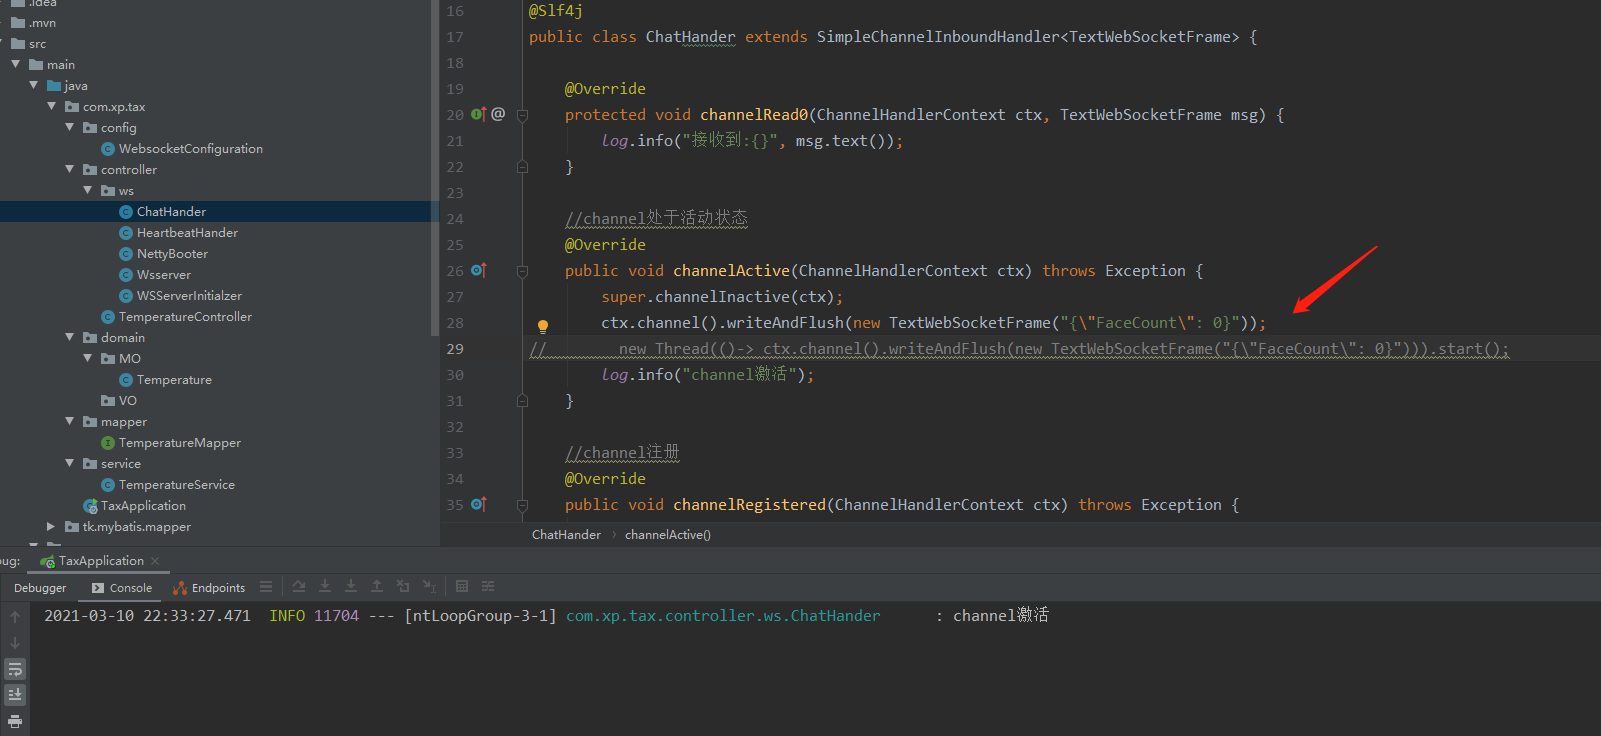Image resolution: width=1601 pixels, height=736 pixels.
Task: Expand the tk.mybatis.mapper package
Action: click(51, 526)
